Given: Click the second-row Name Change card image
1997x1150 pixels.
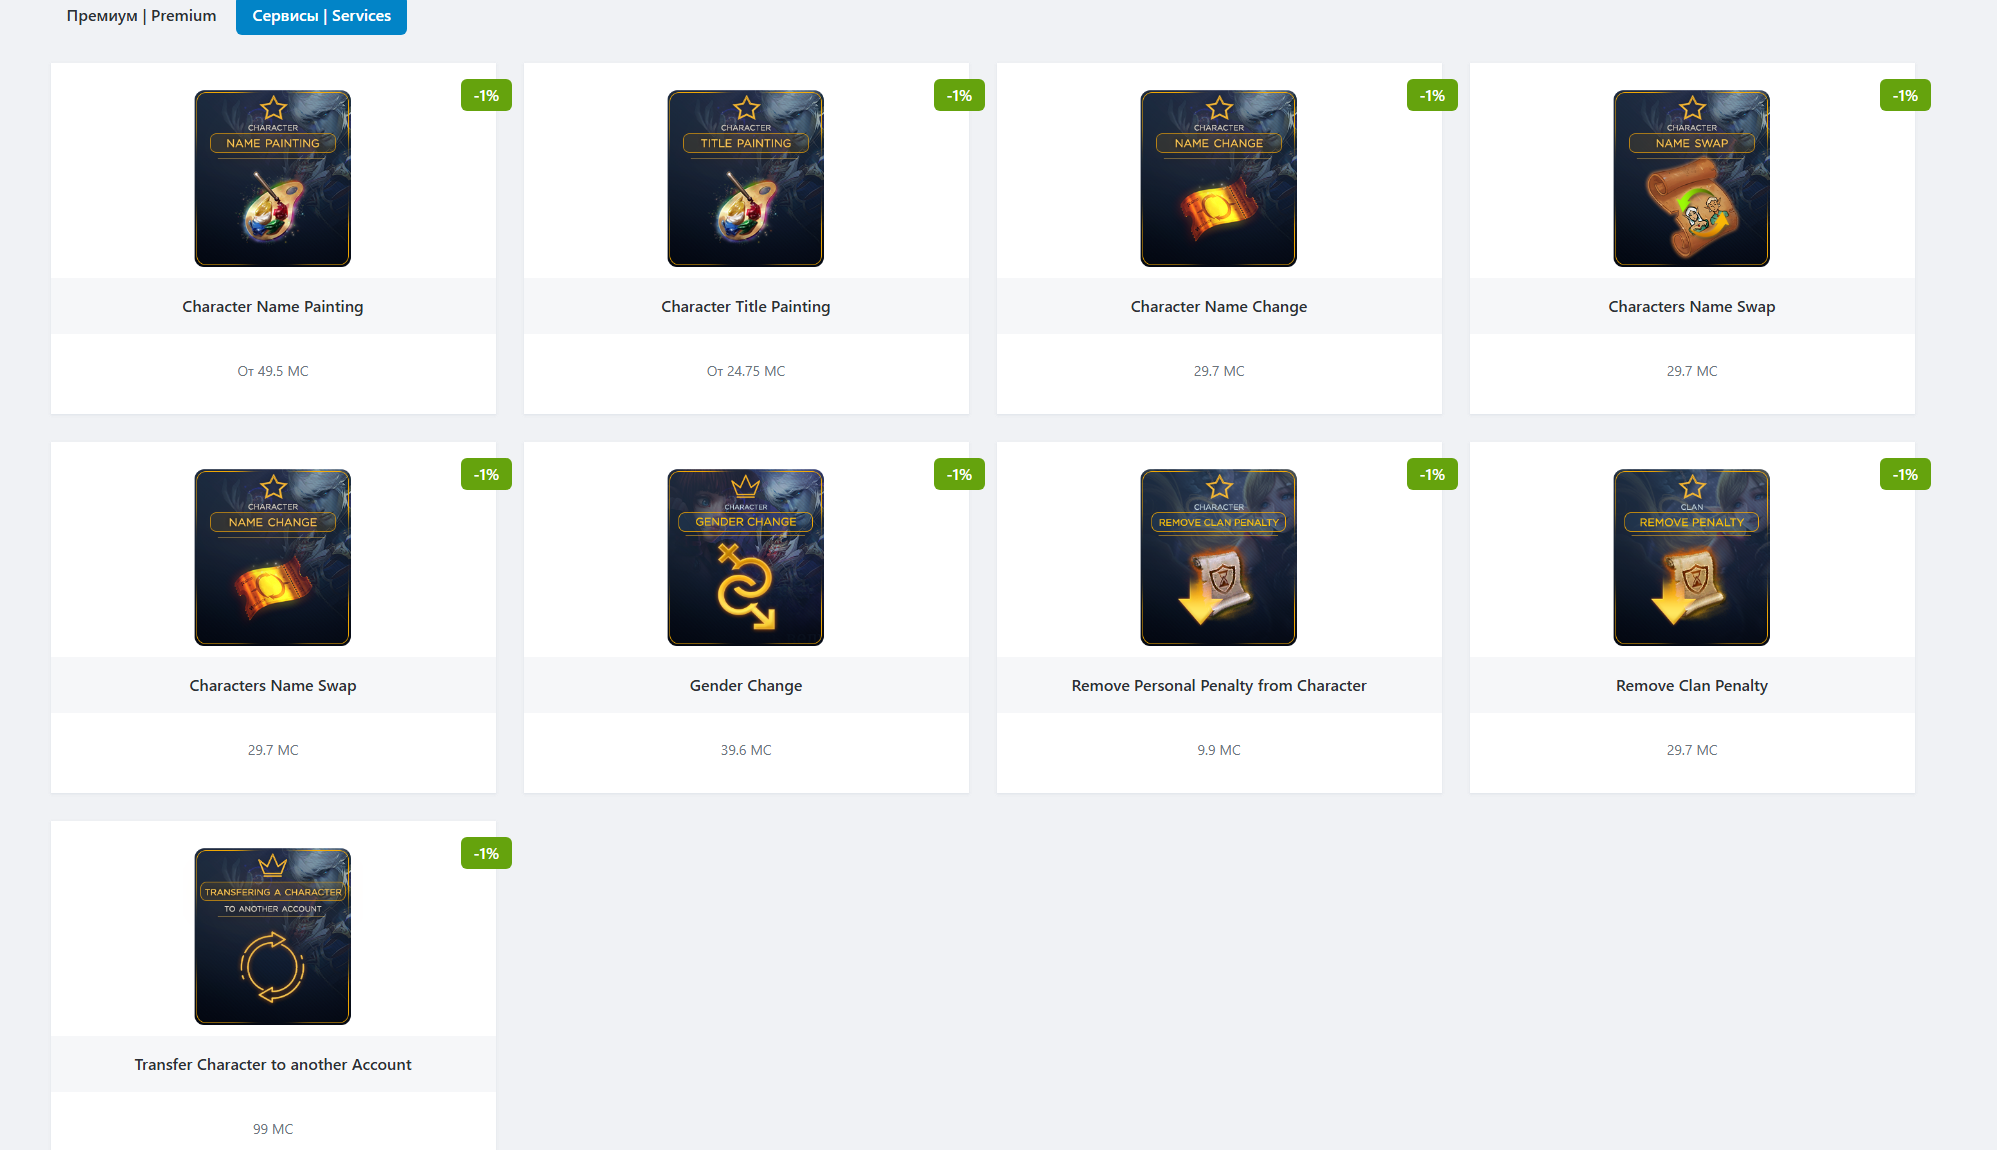Looking at the screenshot, I should (273, 557).
